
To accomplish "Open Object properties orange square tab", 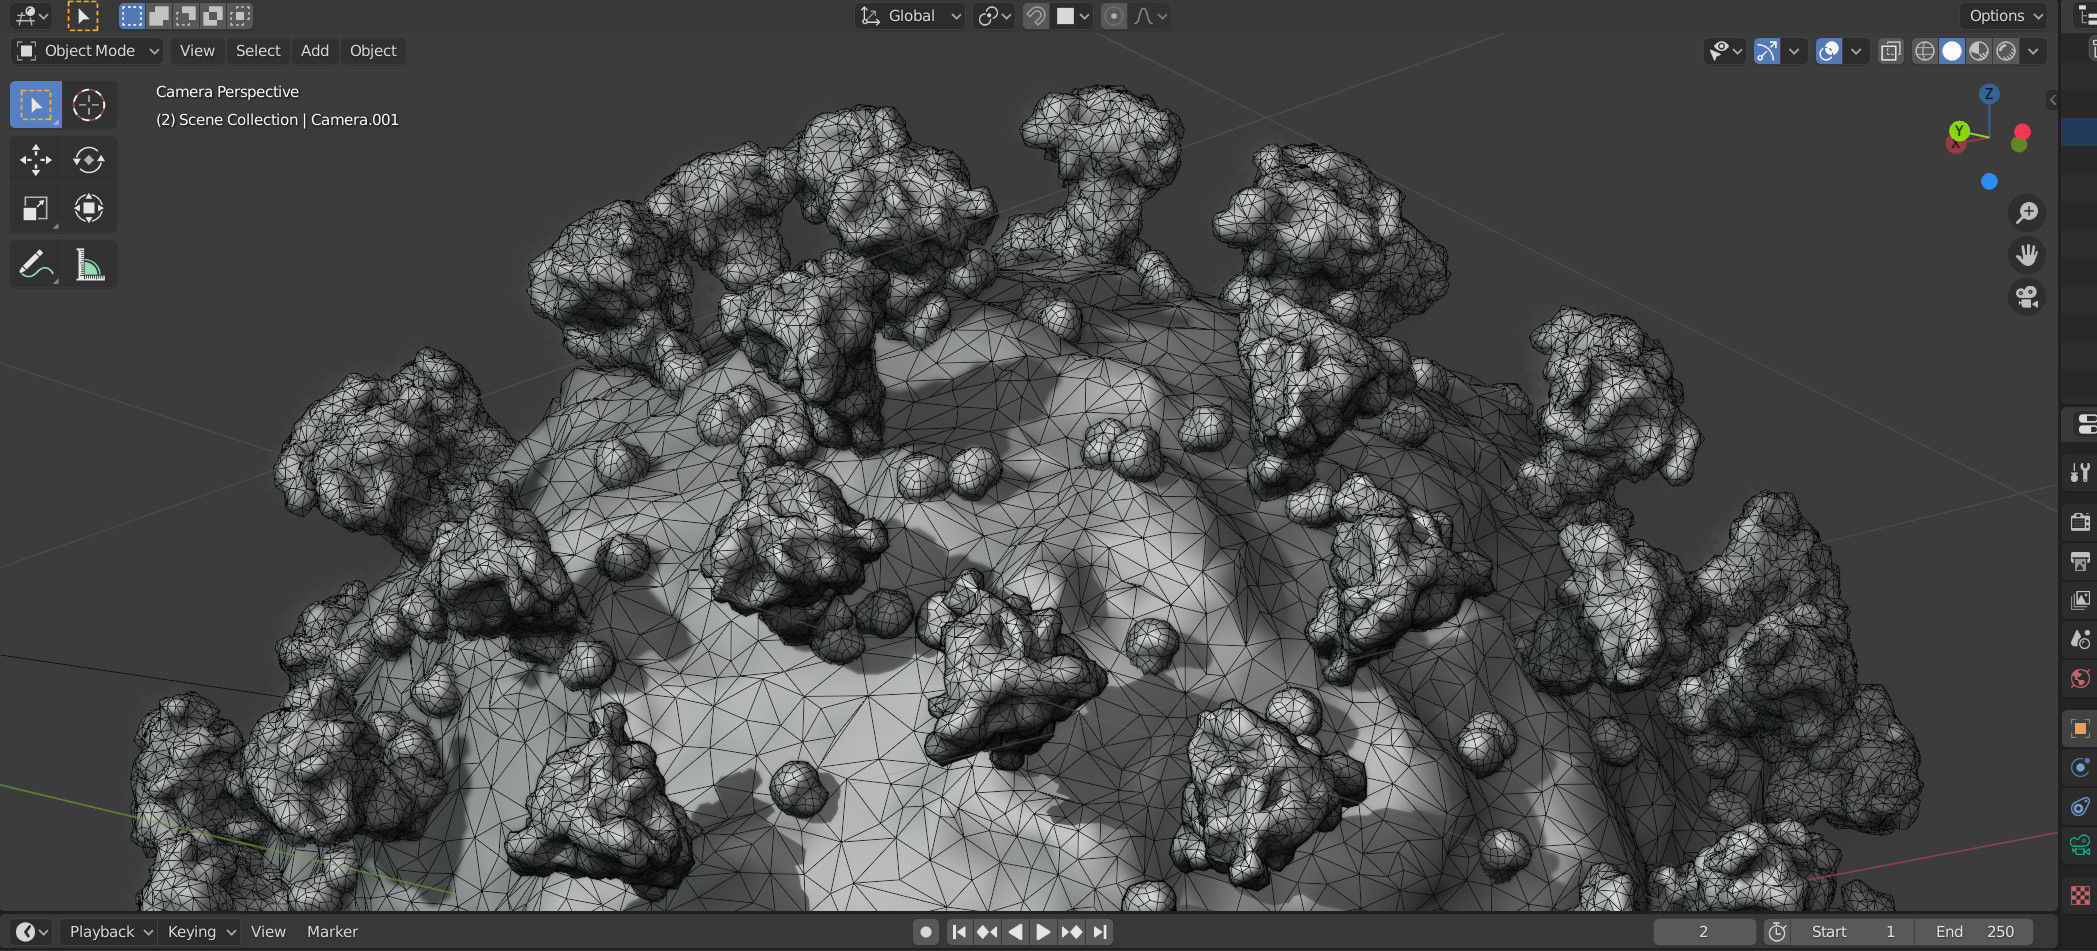I will tap(2080, 728).
